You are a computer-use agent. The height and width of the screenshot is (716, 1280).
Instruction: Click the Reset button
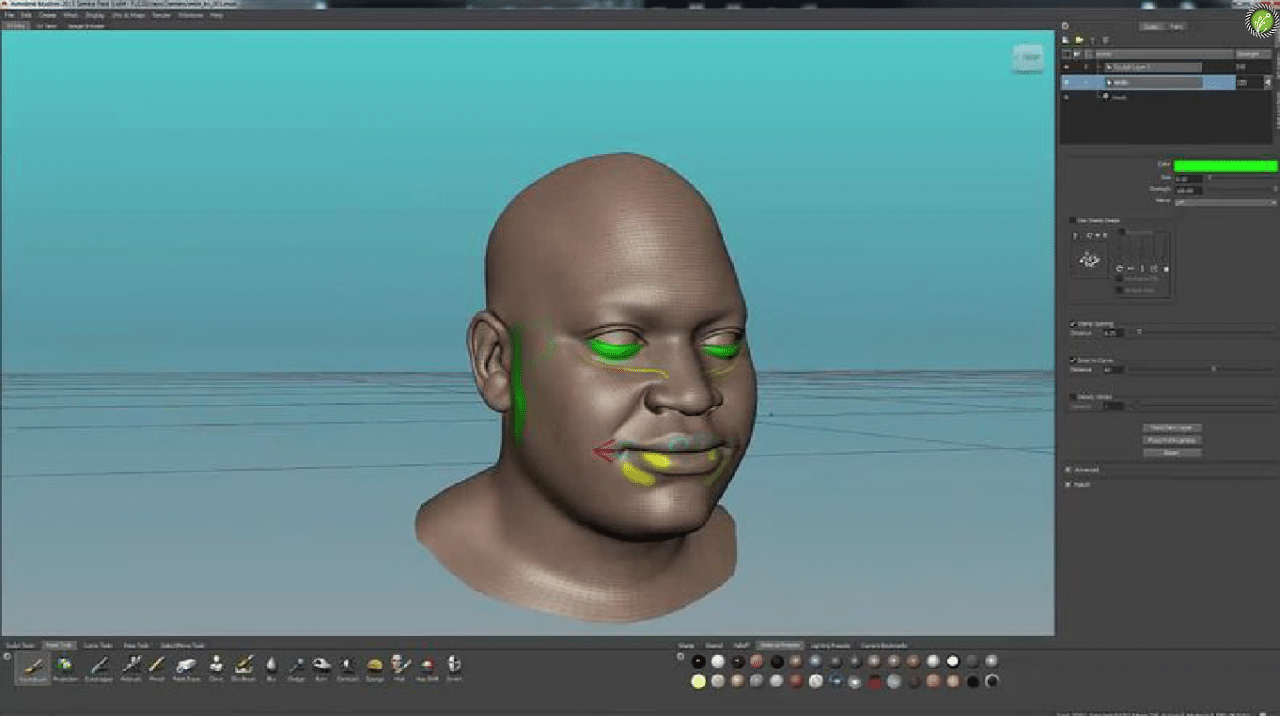[x=1171, y=452]
